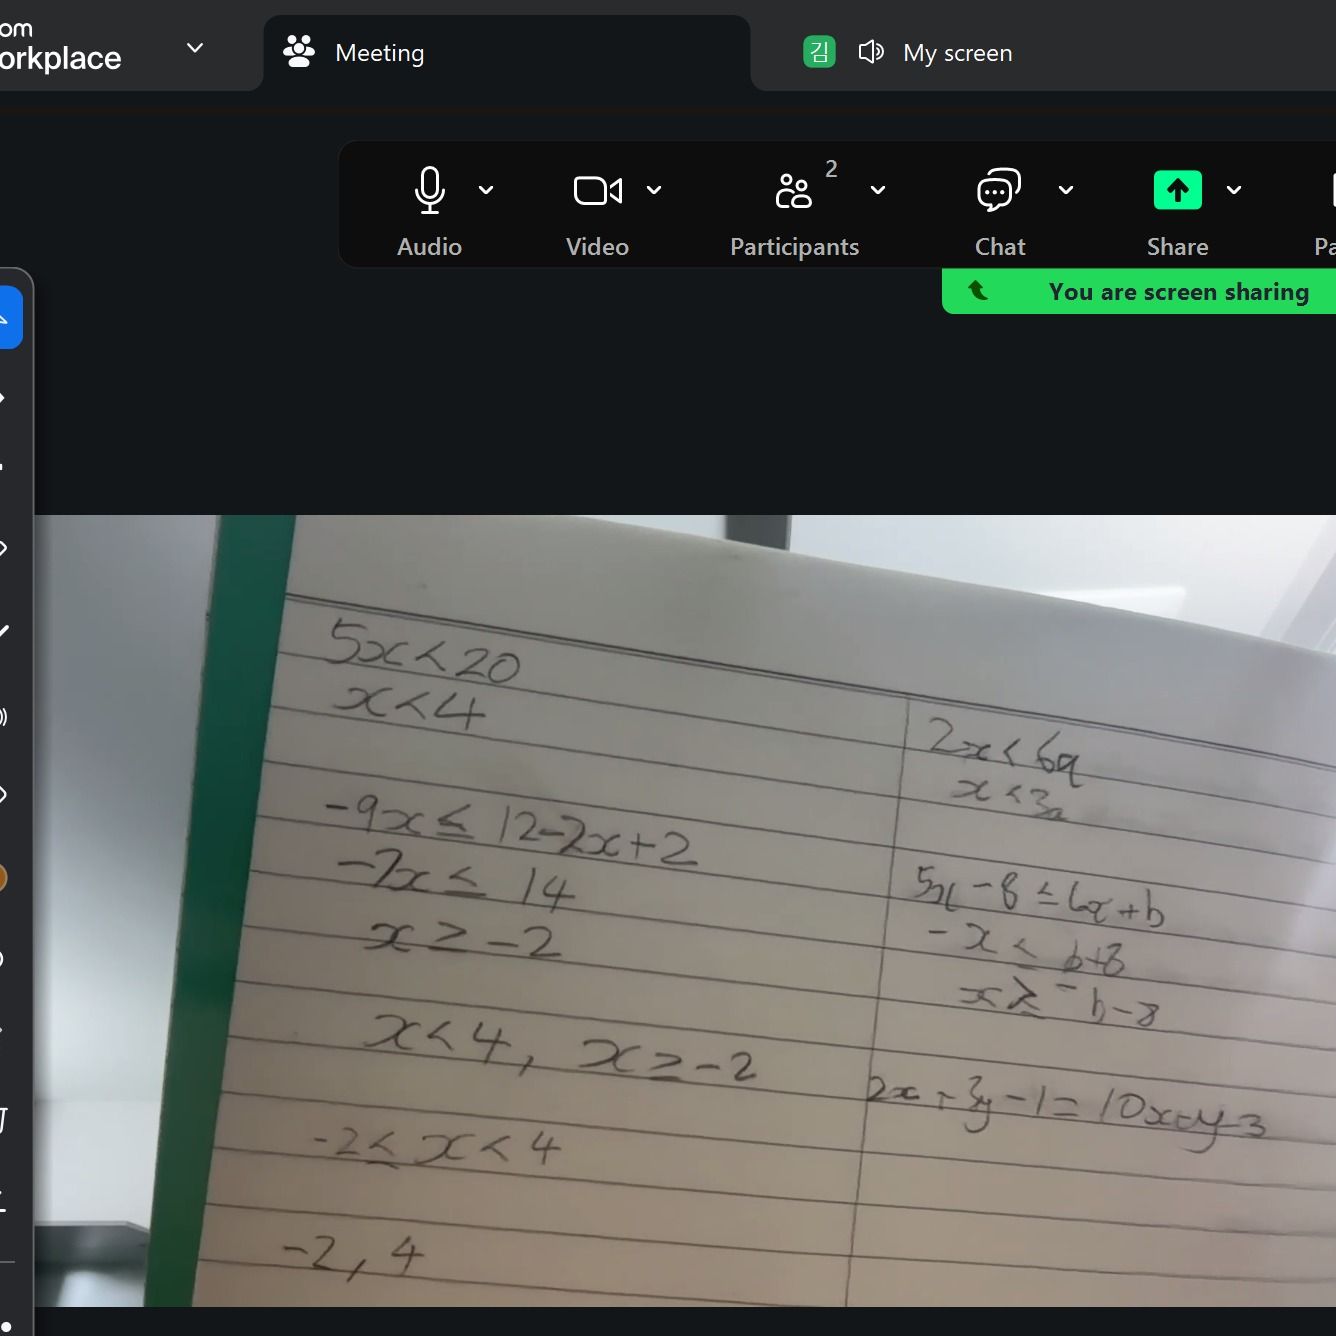Pick the diagonal line tool in left toolbar
This screenshot has width=1336, height=1336.
5,631
